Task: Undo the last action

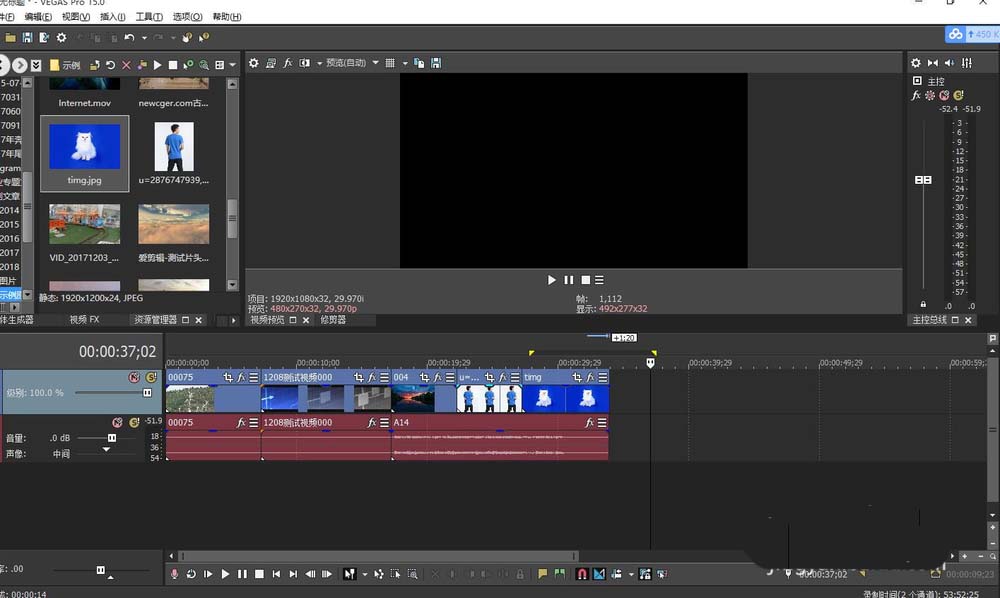Action: (129, 38)
